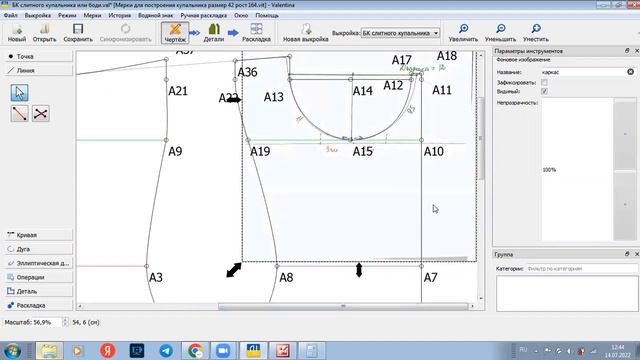Image resolution: width=640 pixels, height=360 pixels.
Task: Select the point at line intersection tool
Action: pos(40,113)
